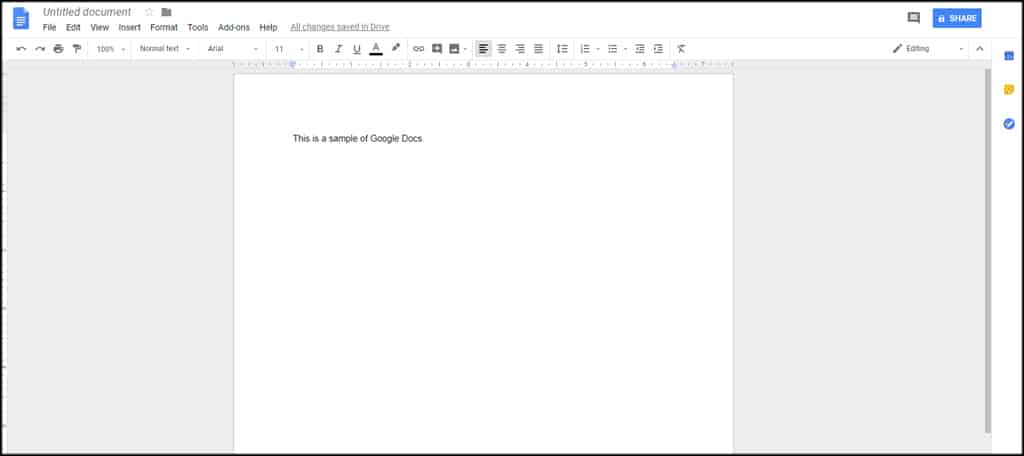Toggle Italic formatting

338,48
